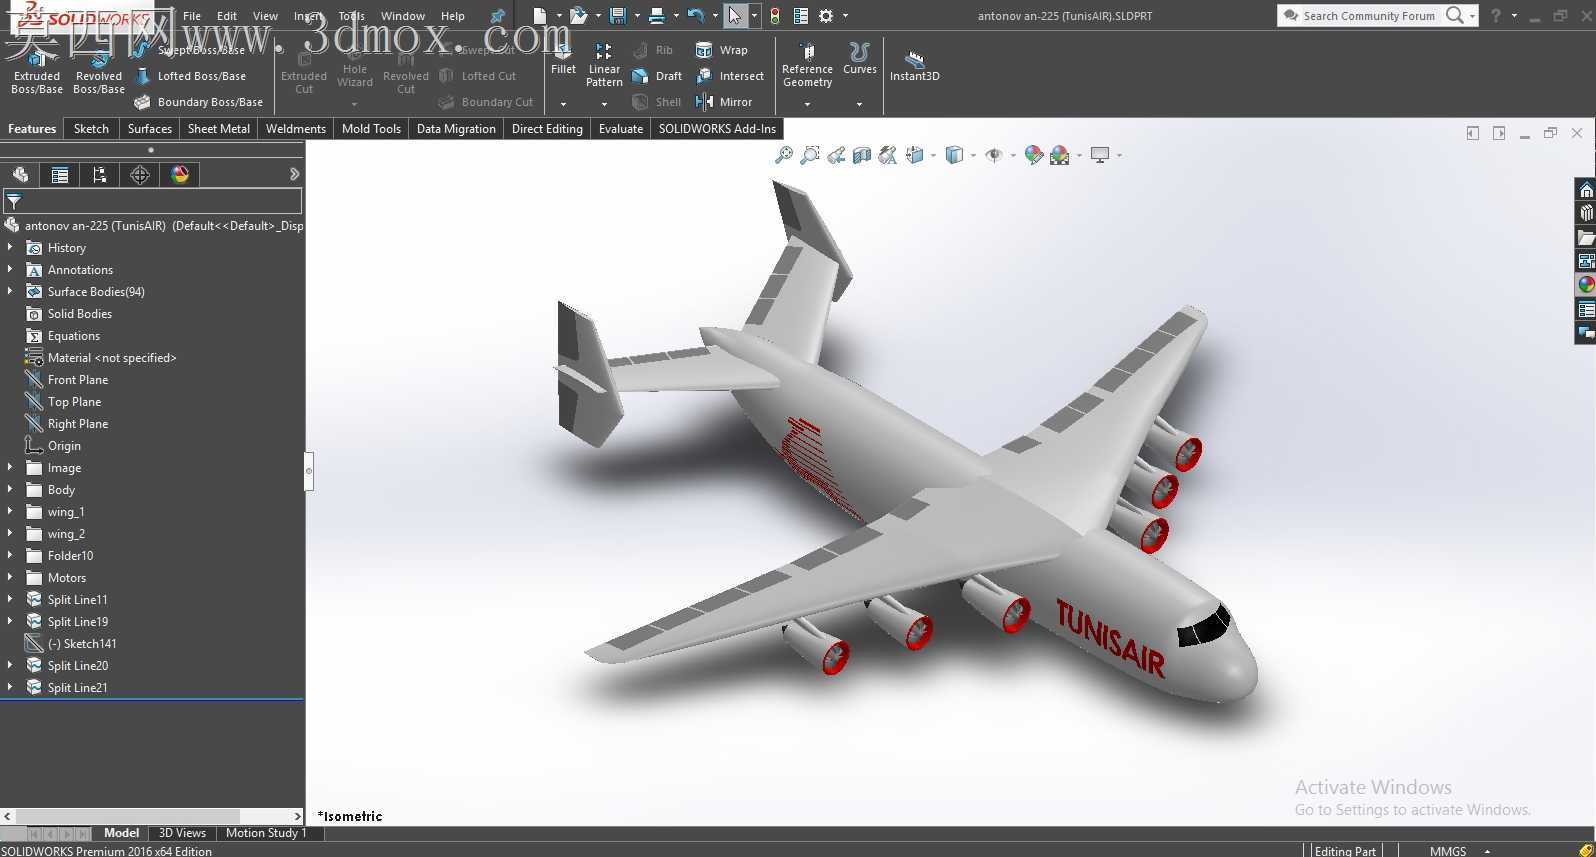Open the Fillet dropdown arrow
1596x857 pixels.
point(563,104)
